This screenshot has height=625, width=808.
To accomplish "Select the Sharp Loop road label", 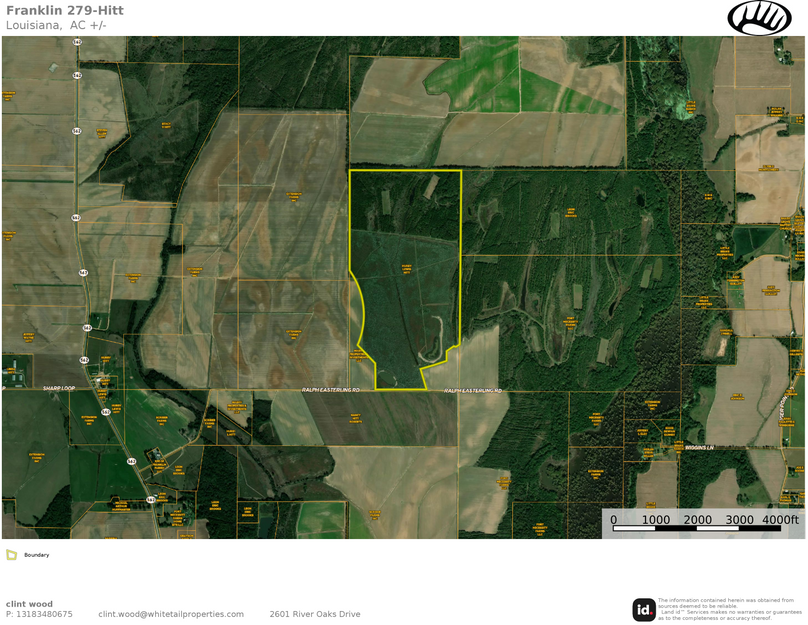I will (x=58, y=388).
